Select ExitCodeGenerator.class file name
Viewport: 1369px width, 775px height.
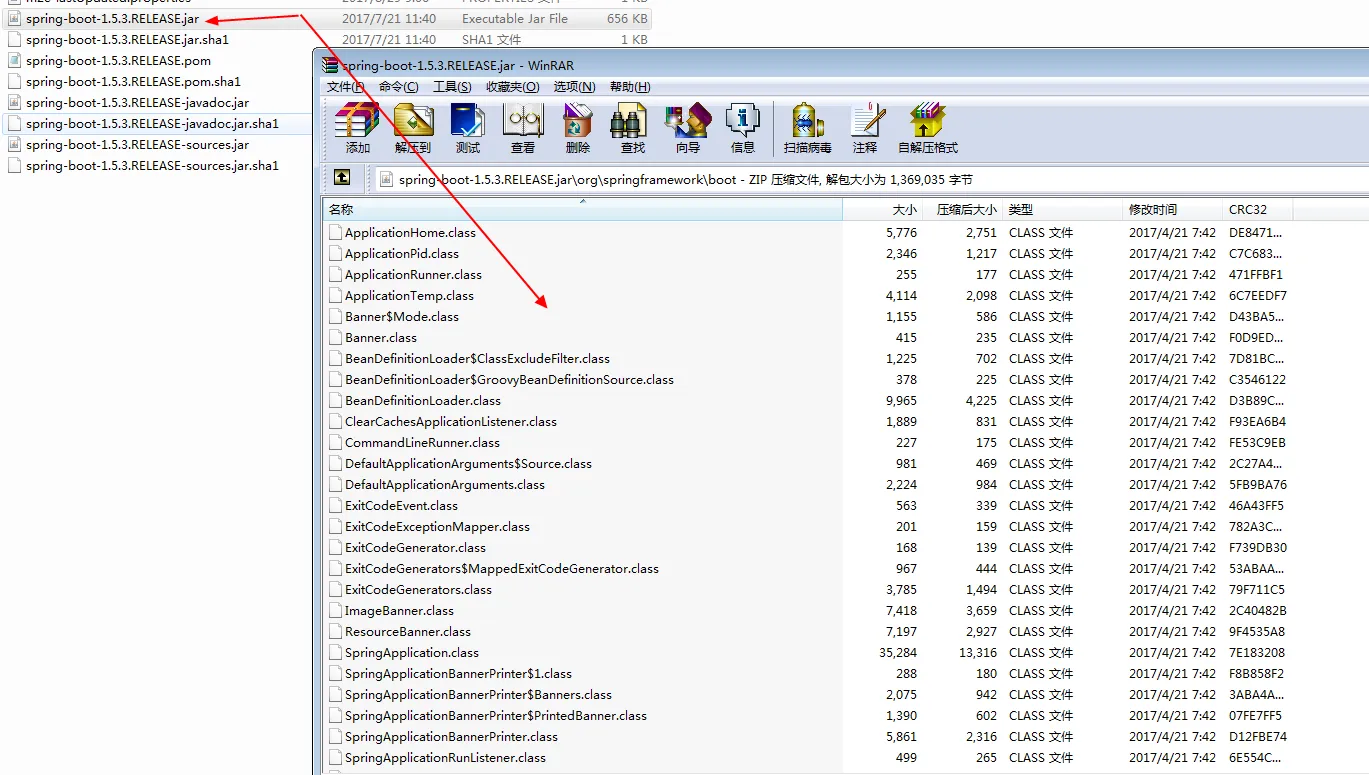click(415, 548)
